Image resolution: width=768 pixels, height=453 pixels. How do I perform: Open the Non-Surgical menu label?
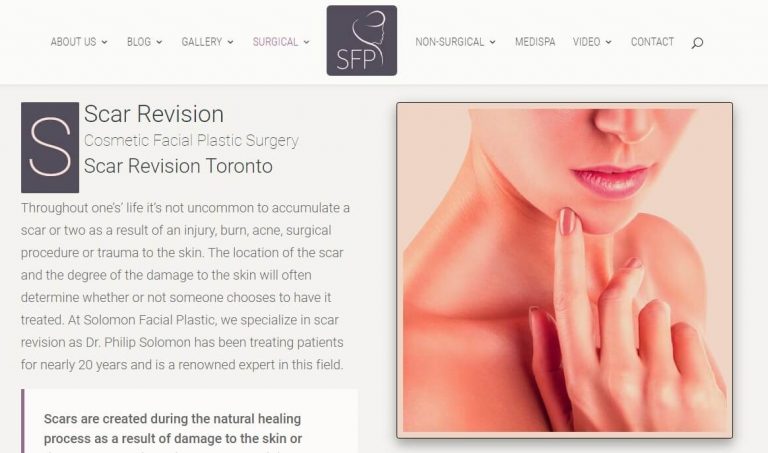pos(449,42)
